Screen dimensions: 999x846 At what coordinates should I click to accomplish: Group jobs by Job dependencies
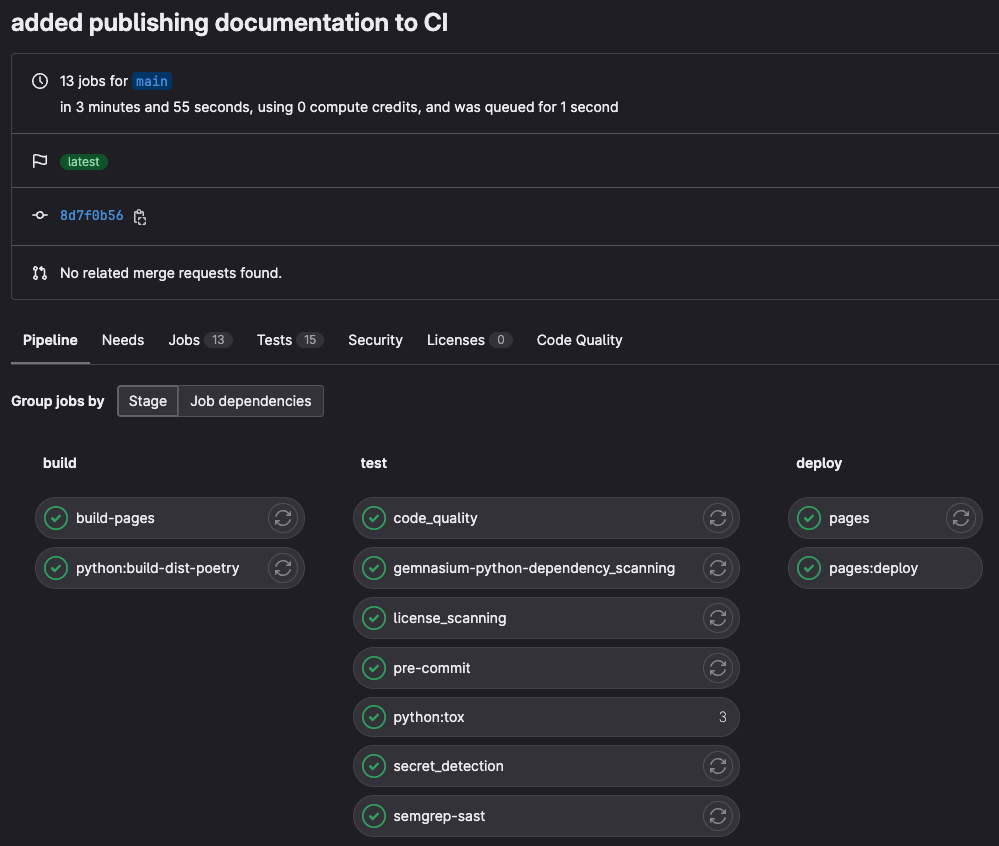point(251,401)
